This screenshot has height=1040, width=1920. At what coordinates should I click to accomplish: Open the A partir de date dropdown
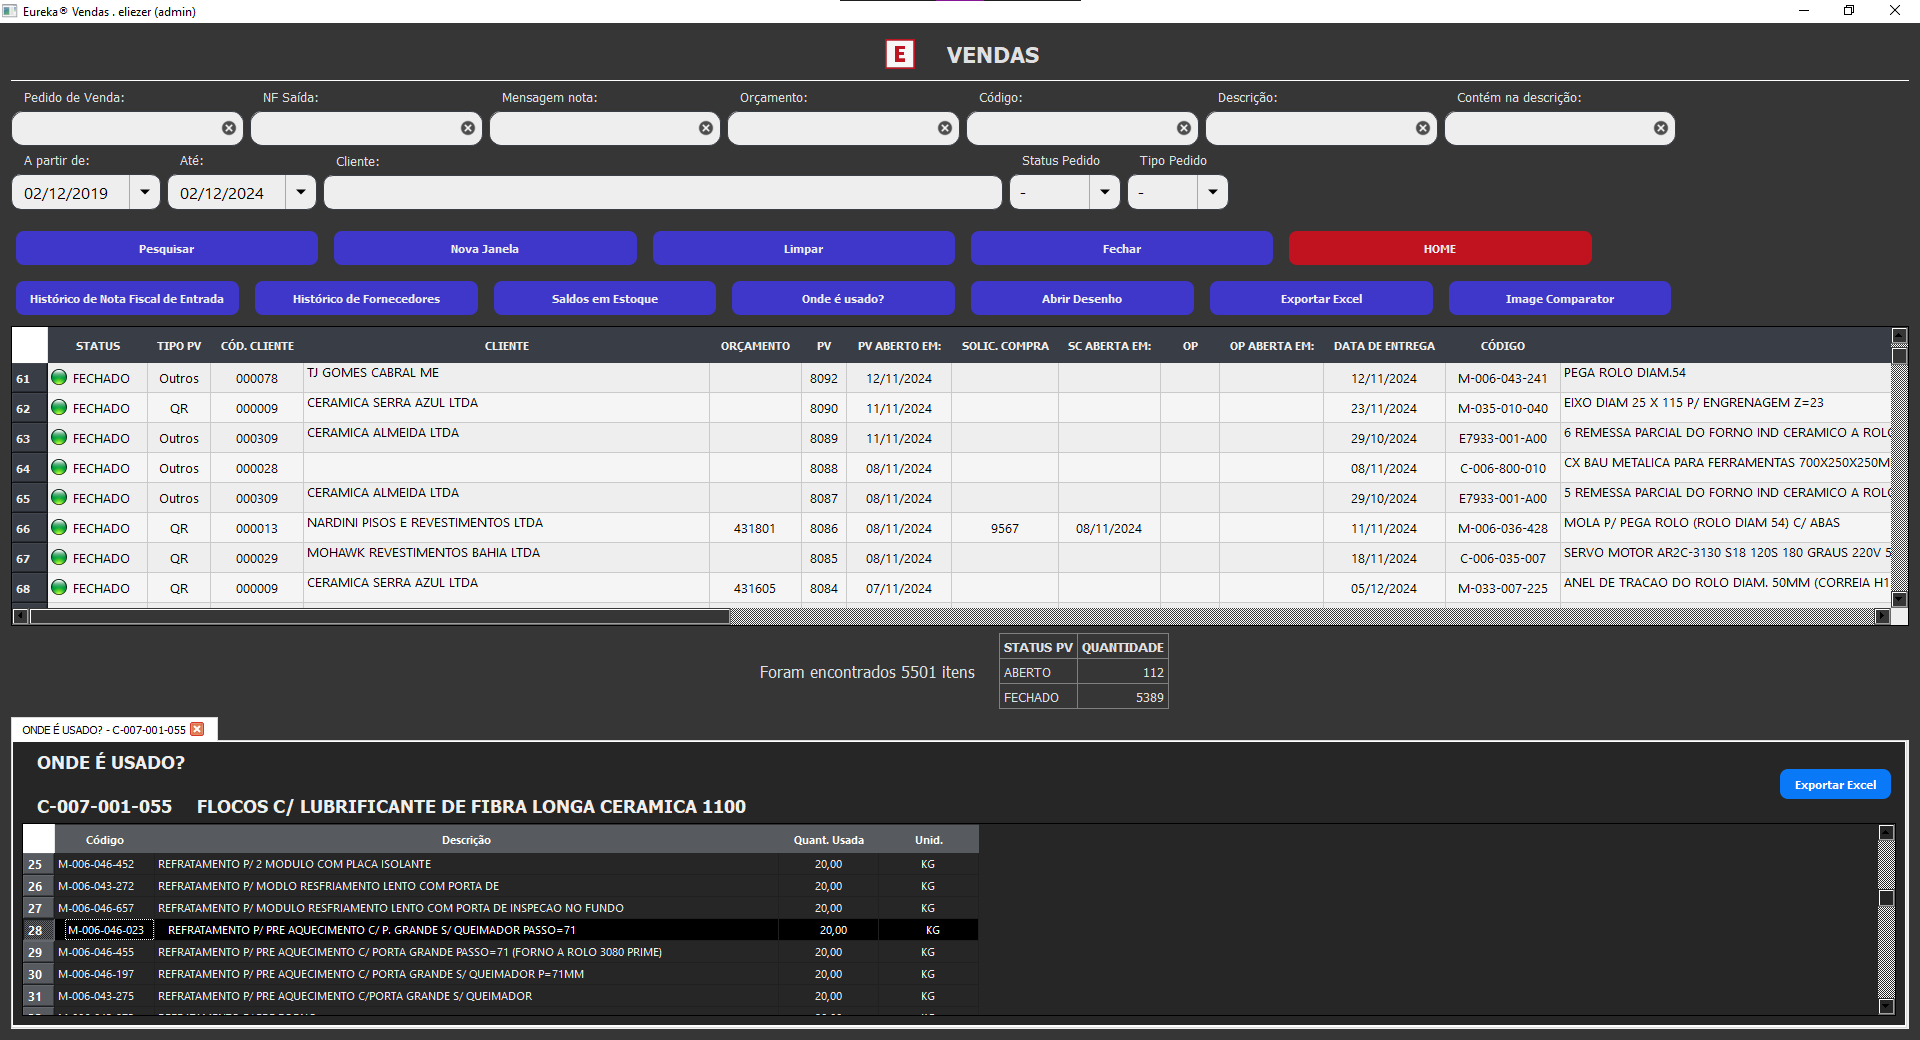[145, 192]
